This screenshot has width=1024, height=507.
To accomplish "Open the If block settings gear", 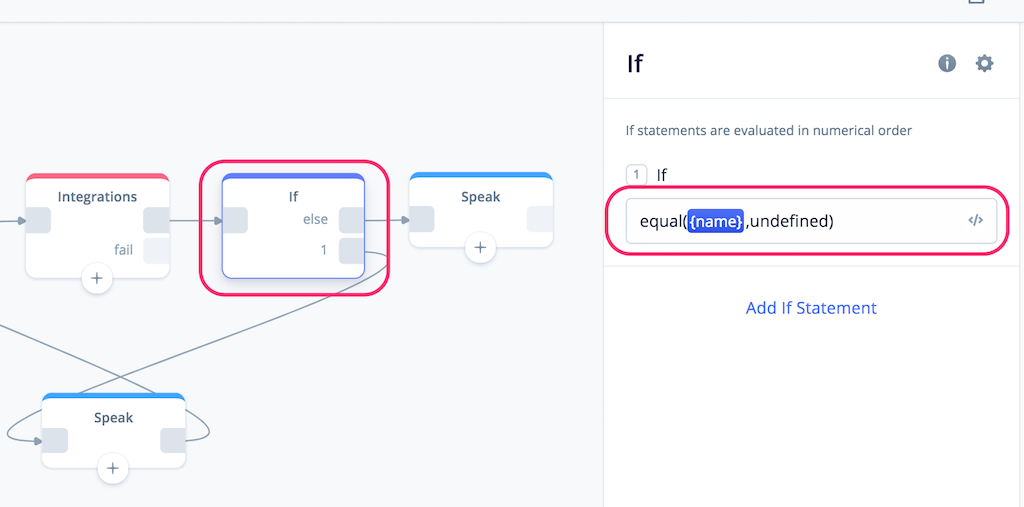I will [984, 63].
